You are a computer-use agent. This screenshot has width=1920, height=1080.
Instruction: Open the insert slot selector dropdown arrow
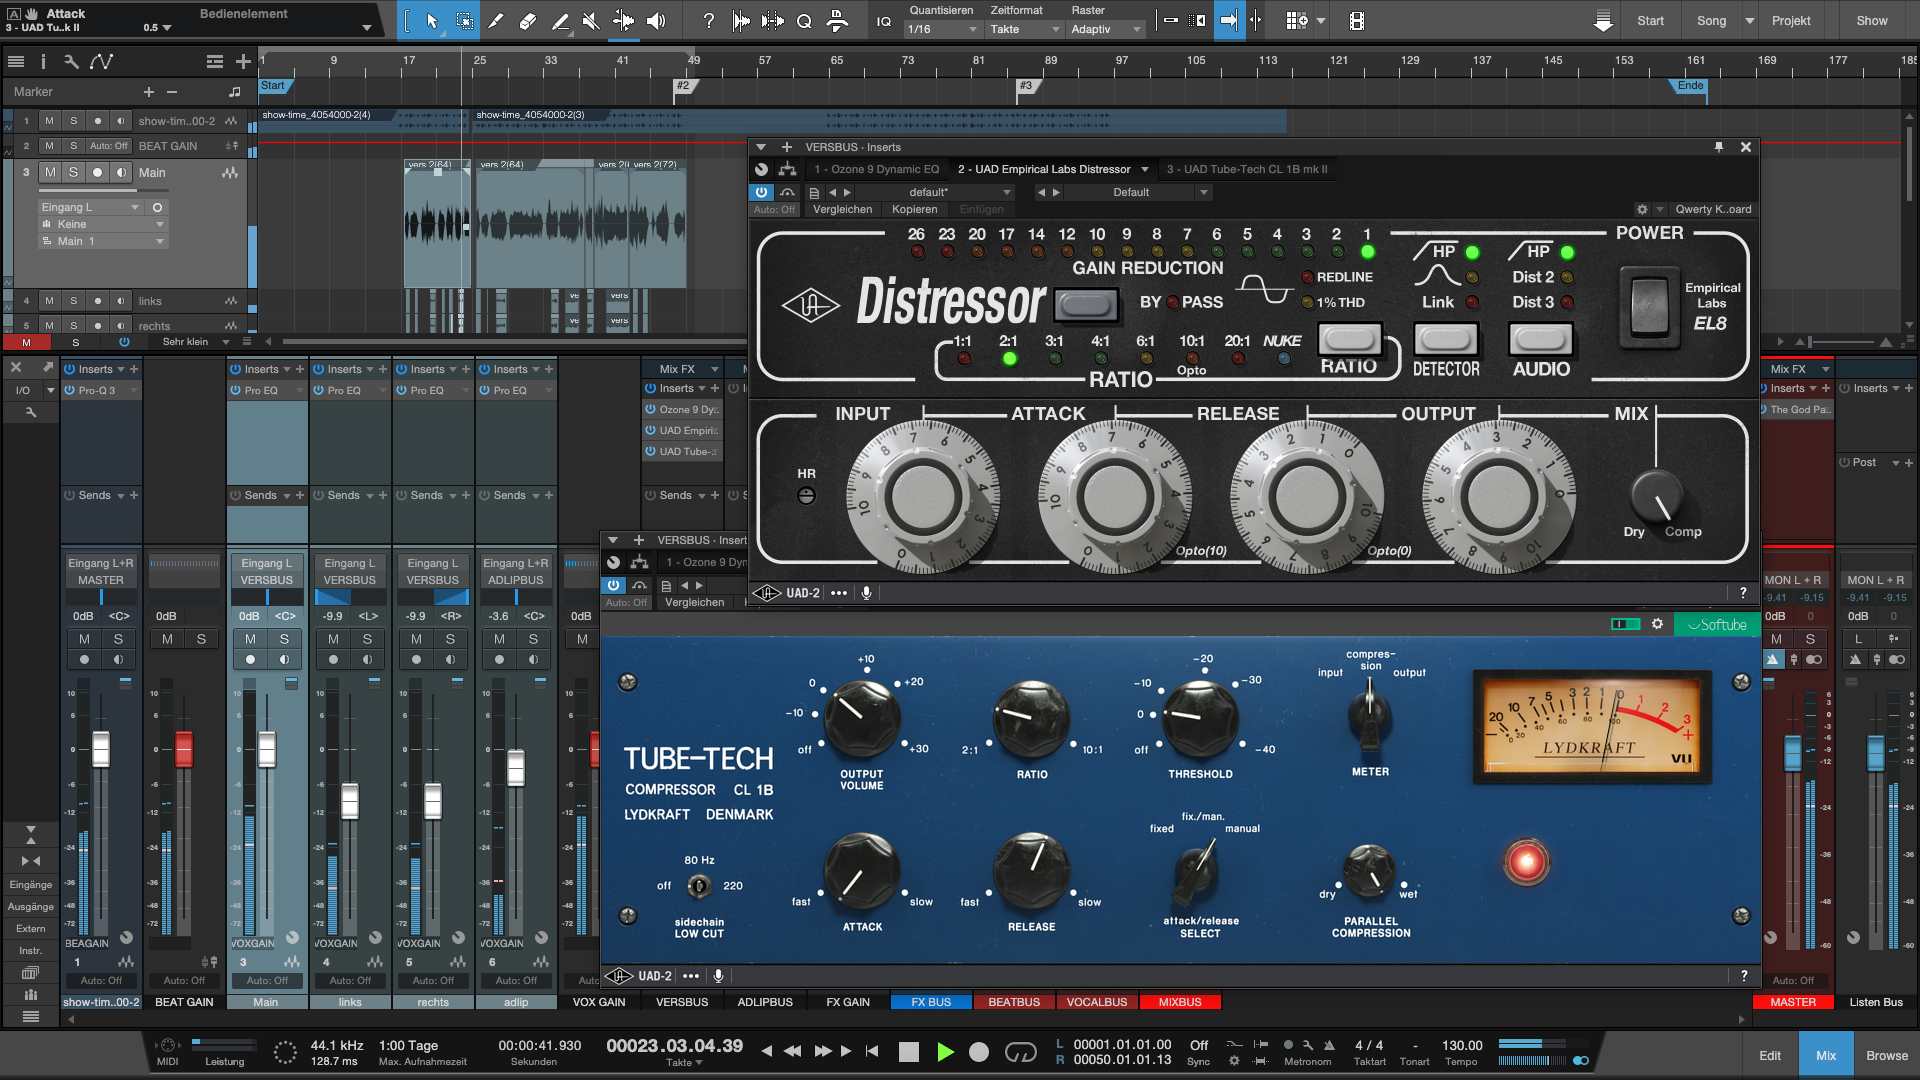1145,169
